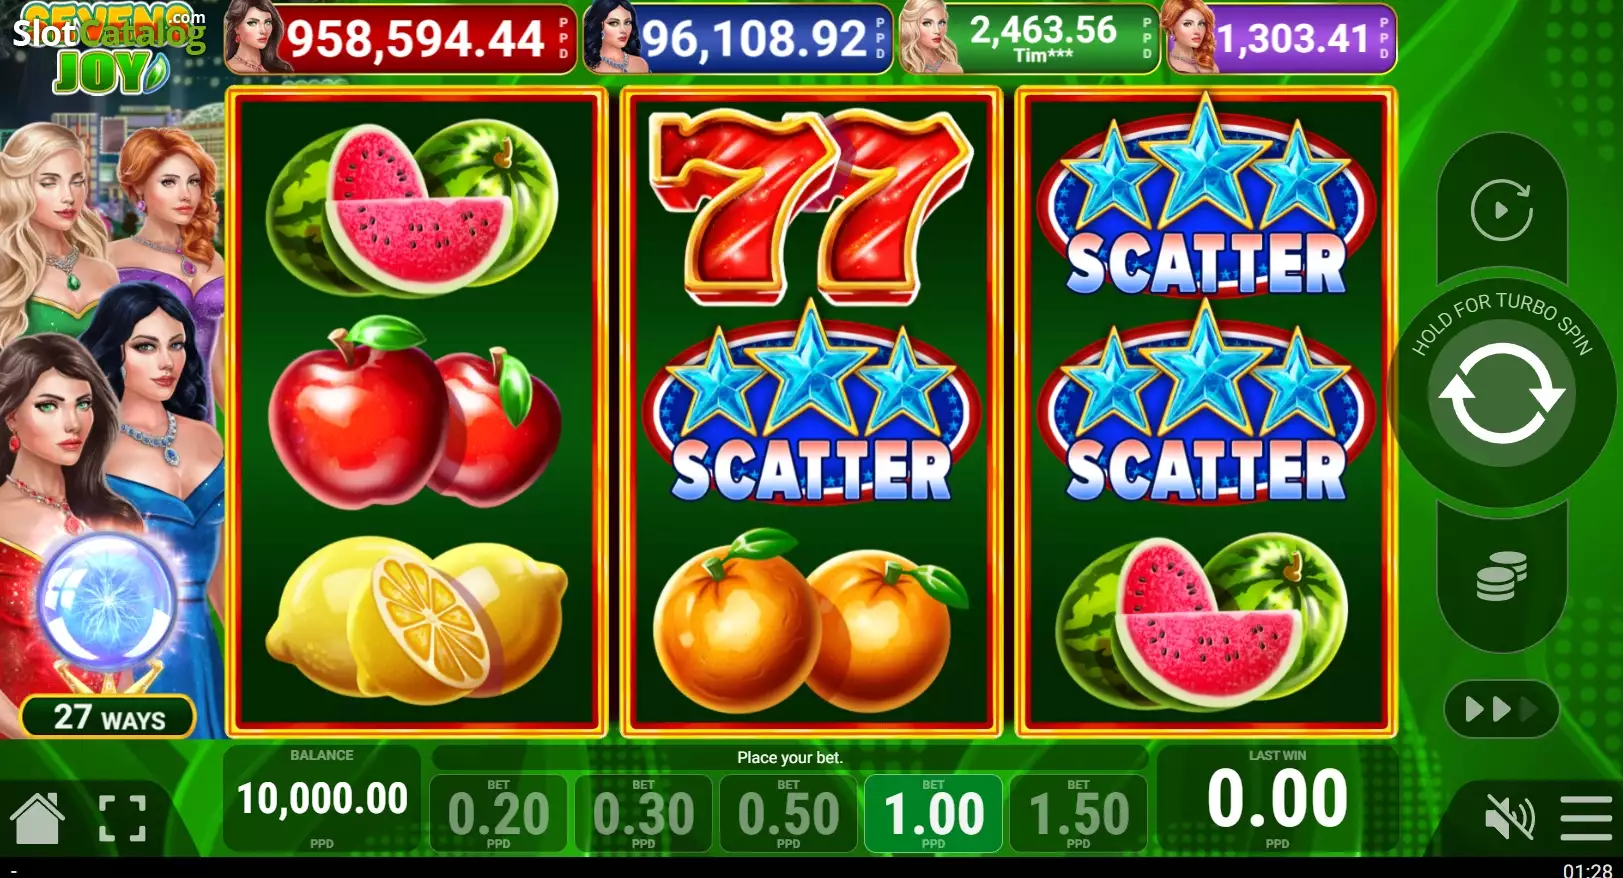Click the red 958,594.44 jackpot display
1623x878 pixels.
[401, 38]
